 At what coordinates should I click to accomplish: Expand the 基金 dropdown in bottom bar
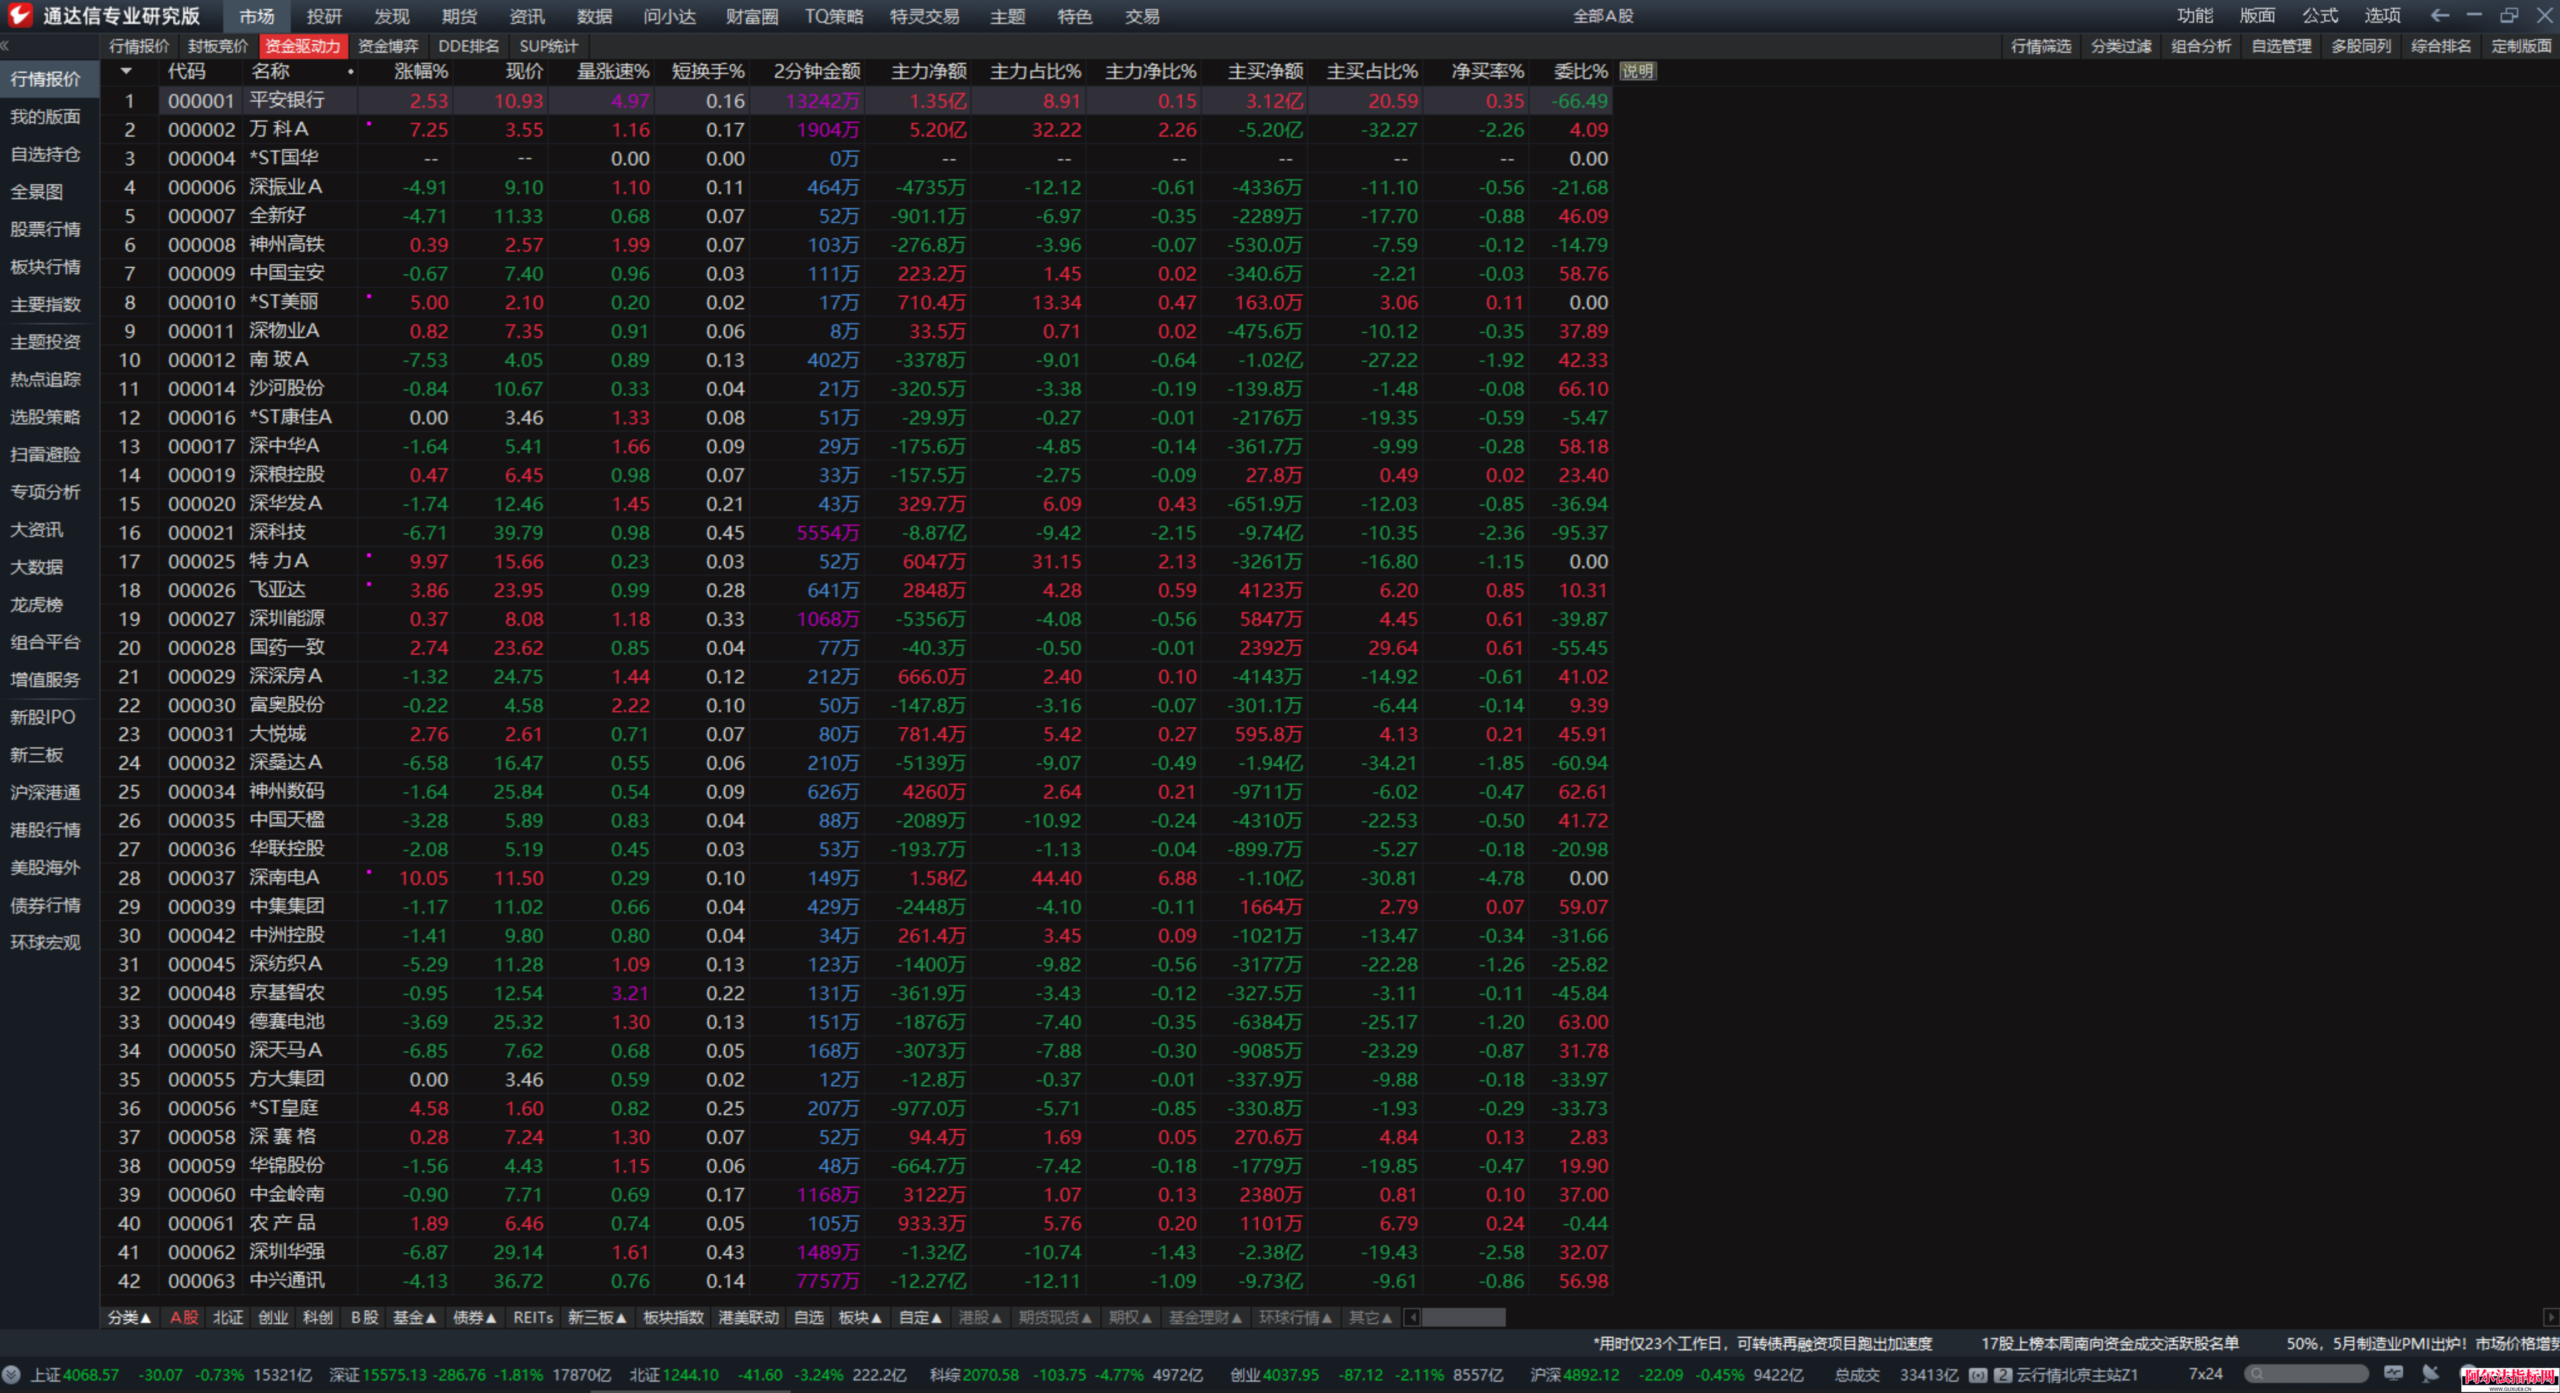tap(415, 1318)
